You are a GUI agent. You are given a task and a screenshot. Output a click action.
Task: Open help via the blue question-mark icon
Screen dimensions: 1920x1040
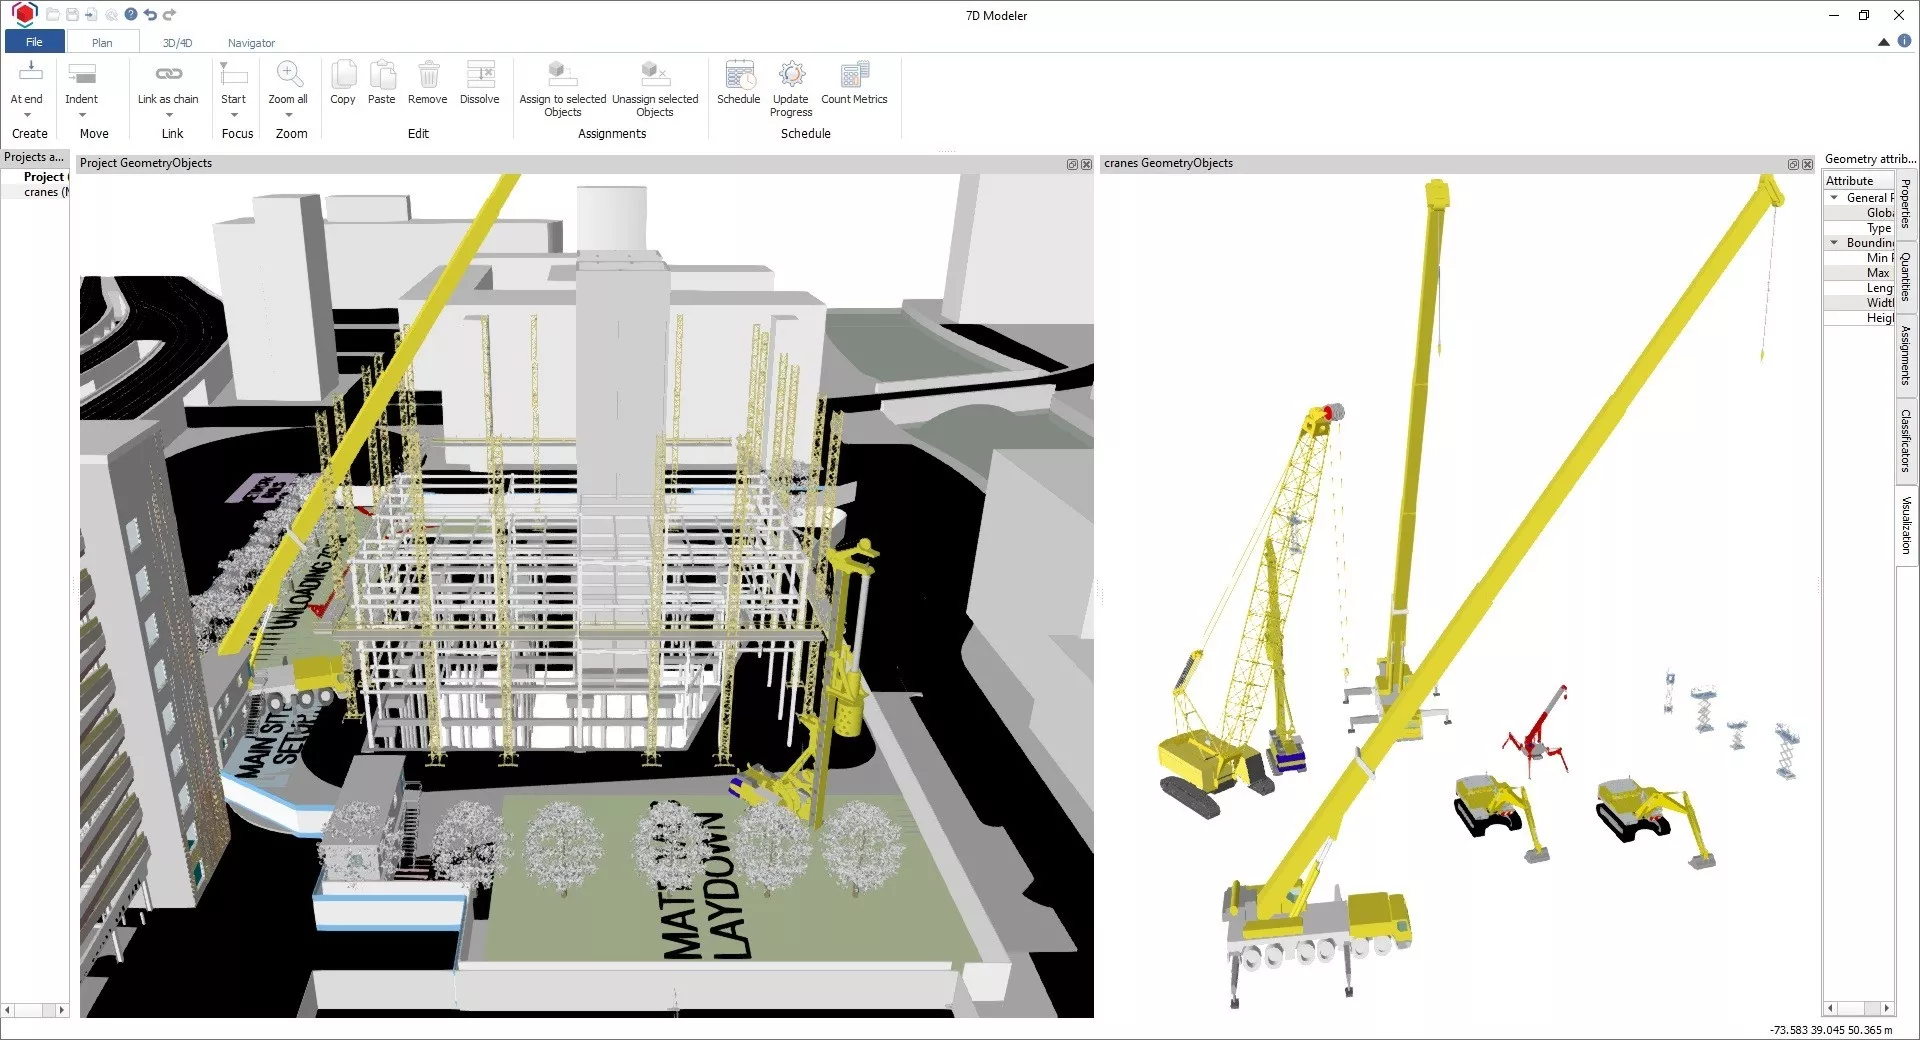coord(131,15)
